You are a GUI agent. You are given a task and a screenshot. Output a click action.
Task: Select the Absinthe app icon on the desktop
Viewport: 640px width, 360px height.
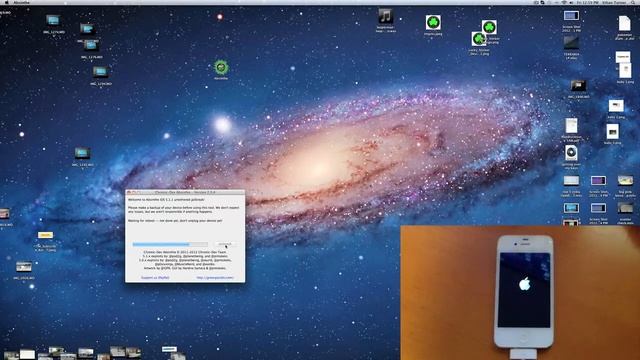point(221,67)
